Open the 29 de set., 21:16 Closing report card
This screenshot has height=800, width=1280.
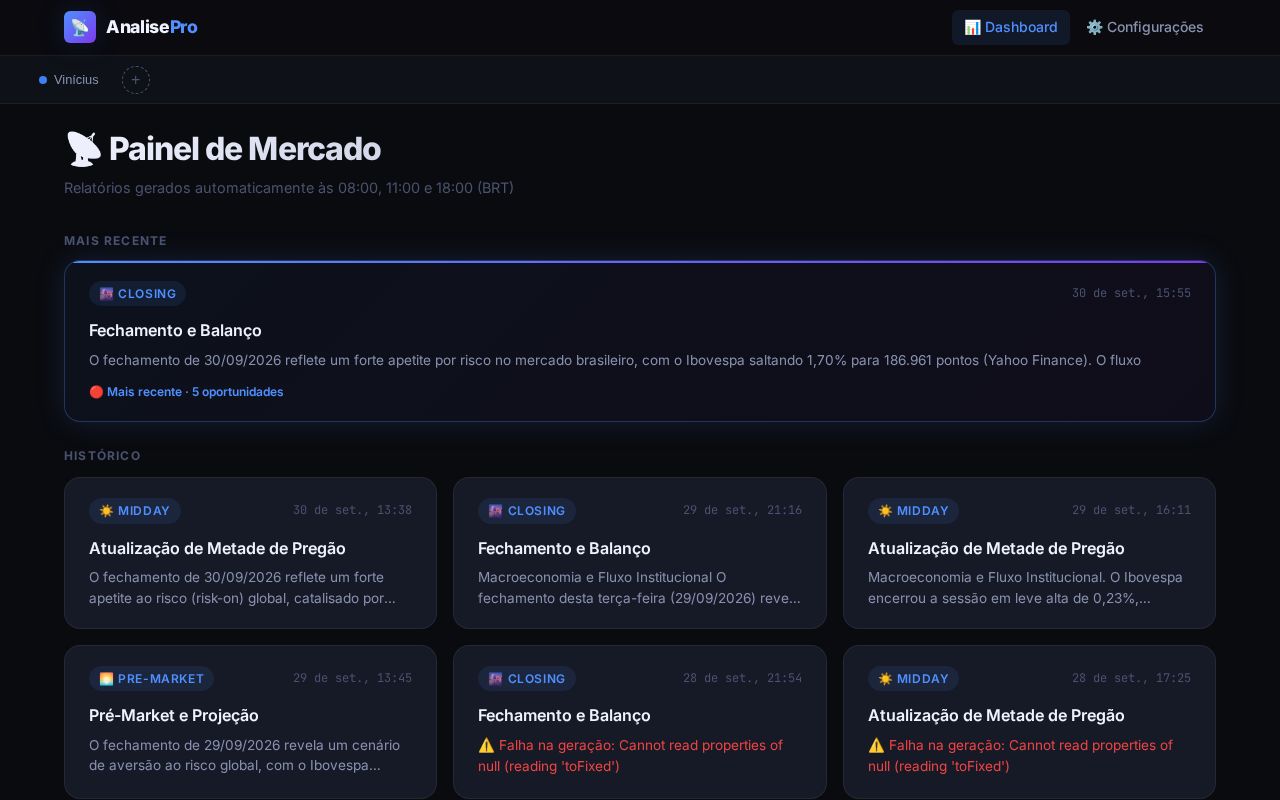click(640, 553)
